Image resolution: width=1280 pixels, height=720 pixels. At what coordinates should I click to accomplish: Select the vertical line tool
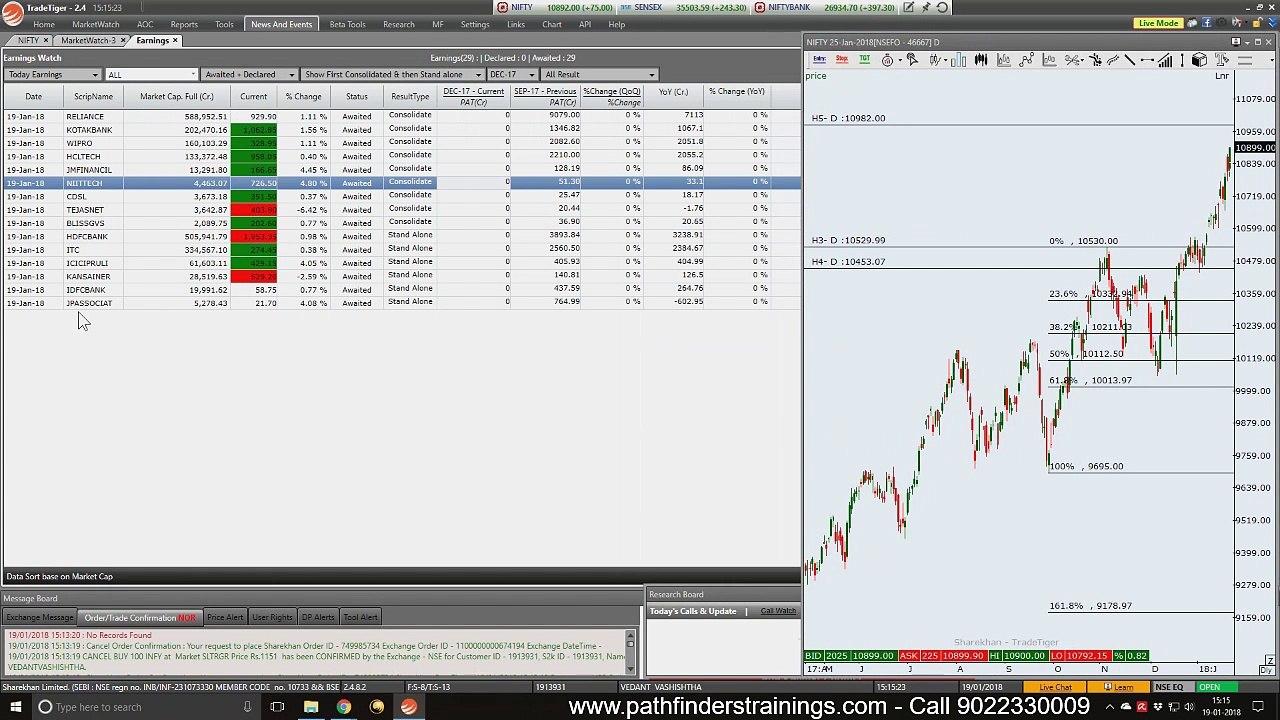pos(1182,60)
